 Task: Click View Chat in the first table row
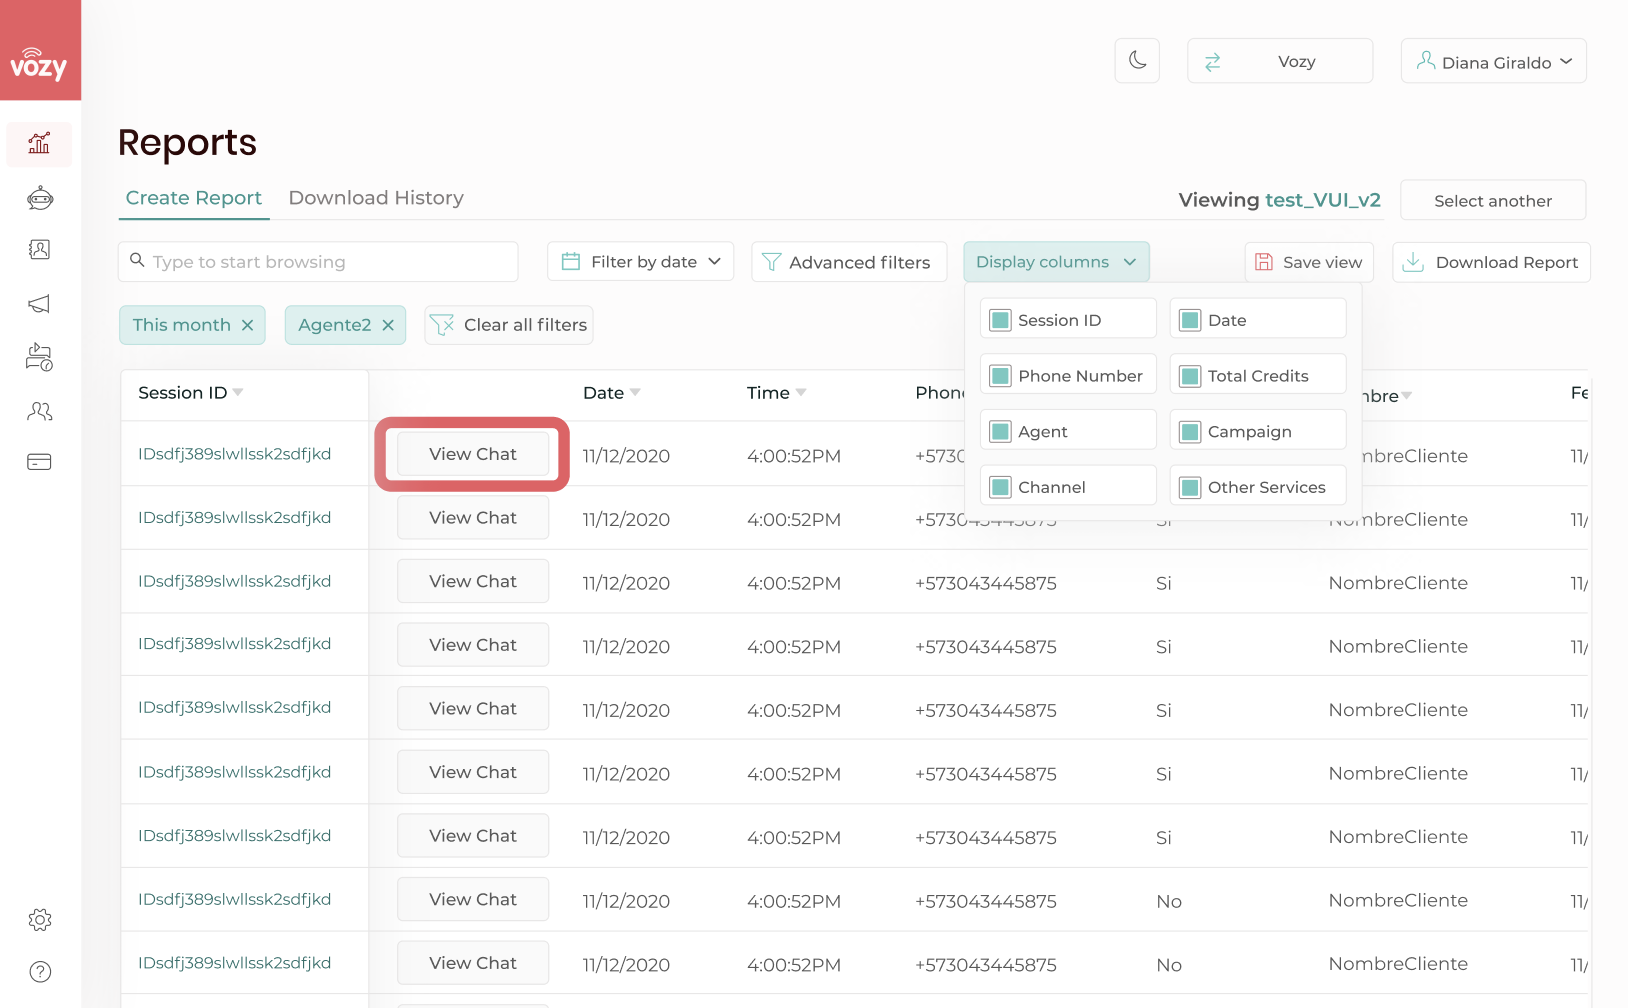click(x=473, y=454)
